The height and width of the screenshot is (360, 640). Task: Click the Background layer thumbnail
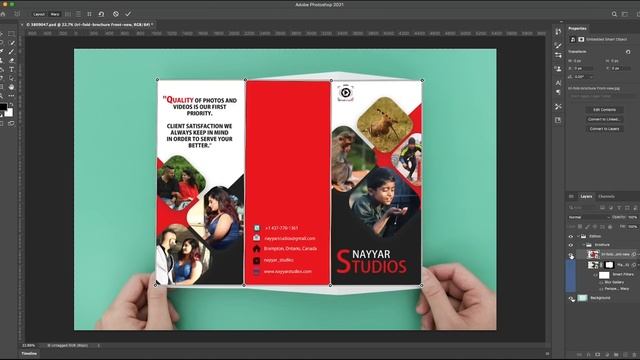point(582,298)
